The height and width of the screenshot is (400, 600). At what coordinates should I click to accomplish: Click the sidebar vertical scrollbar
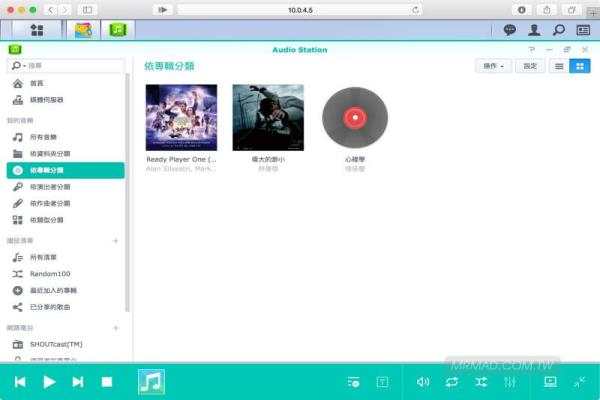(x=127, y=193)
